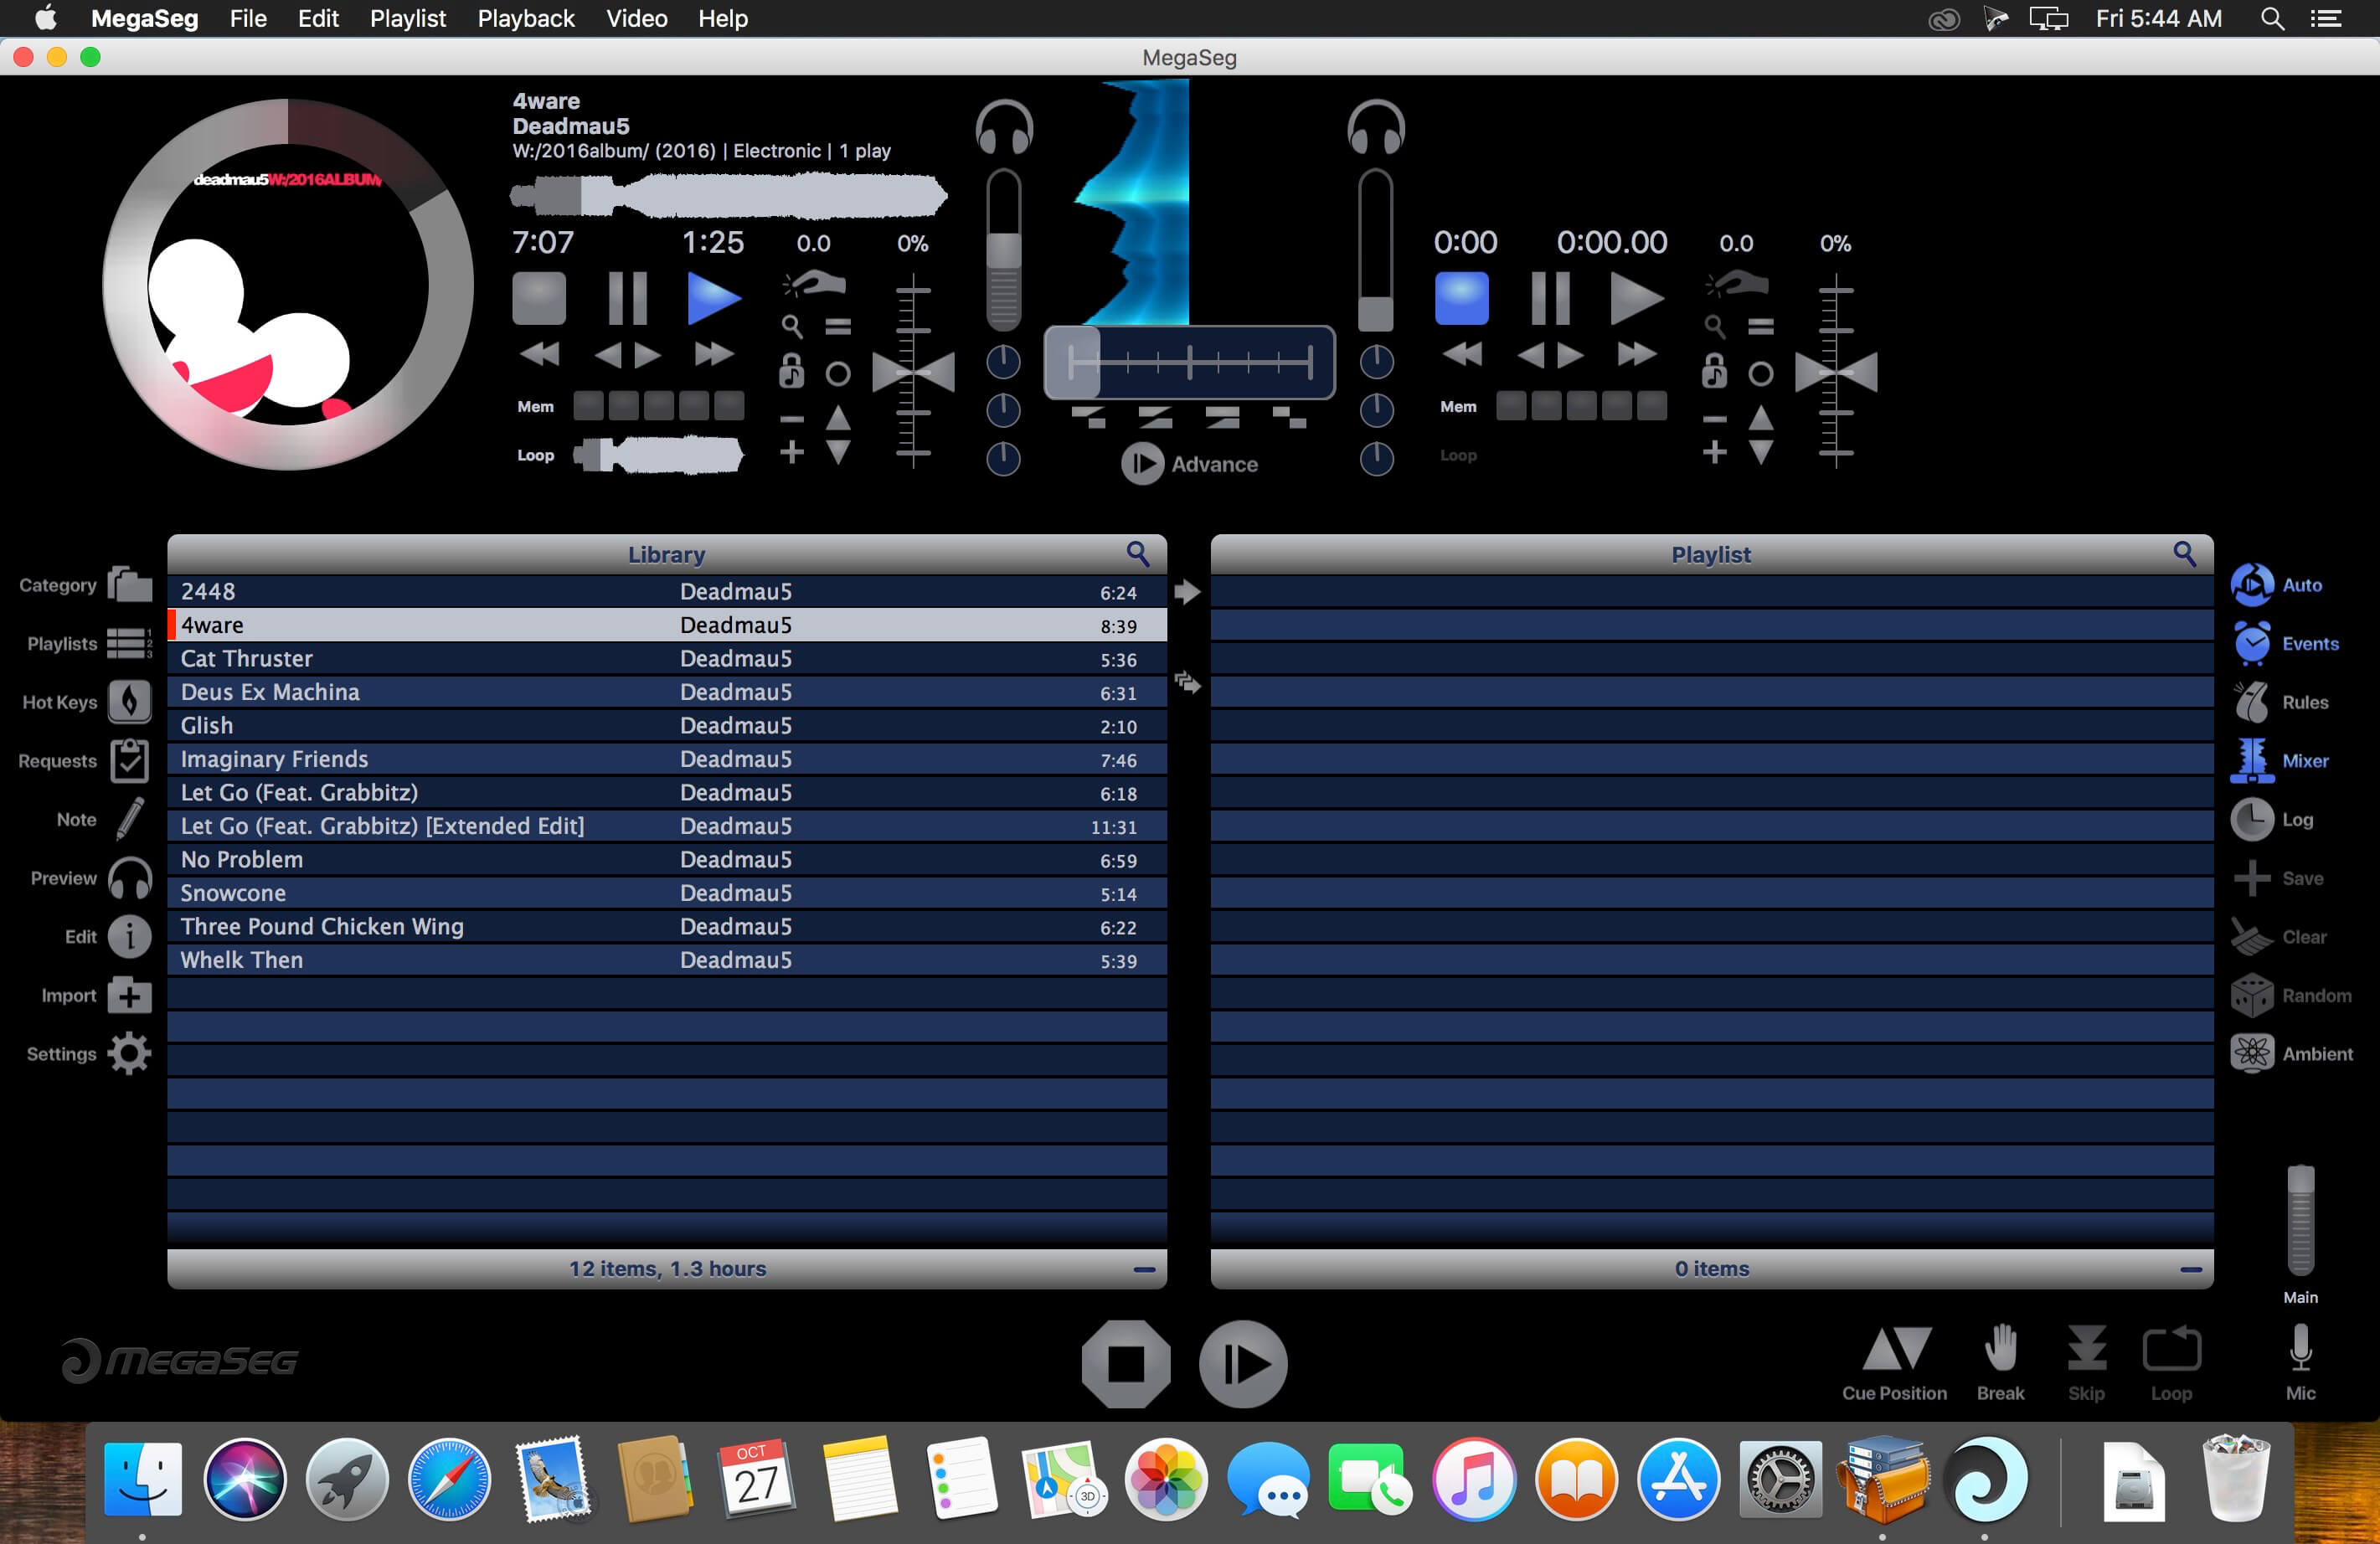The image size is (2380, 1544).
Task: Open the Edit info icon
Action: (130, 936)
